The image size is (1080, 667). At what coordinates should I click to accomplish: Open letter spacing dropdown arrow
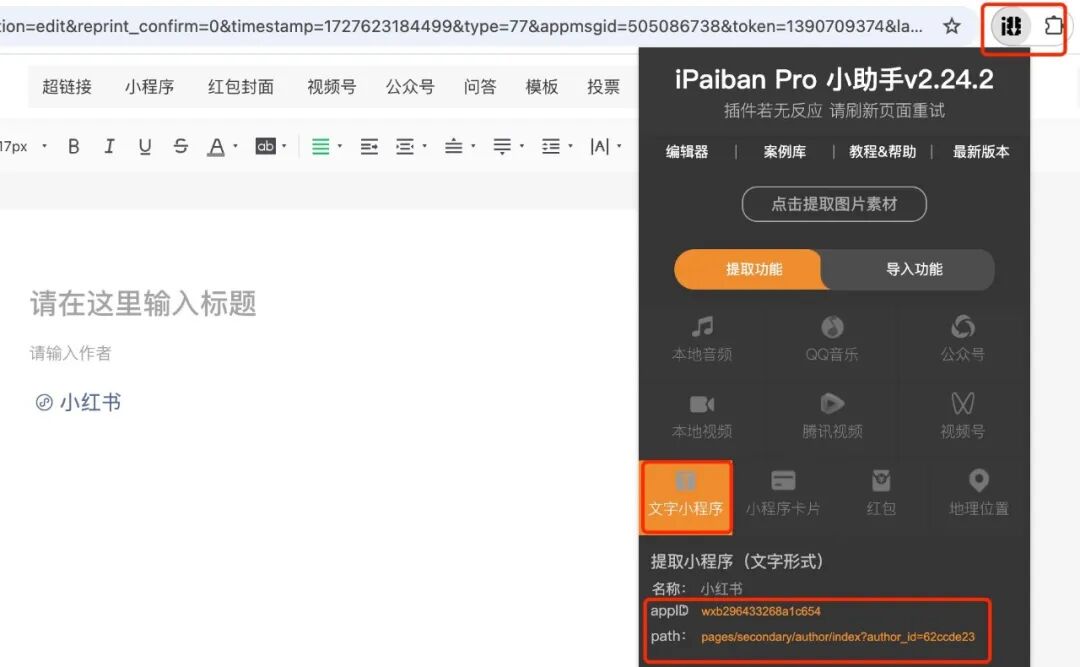click(619, 146)
